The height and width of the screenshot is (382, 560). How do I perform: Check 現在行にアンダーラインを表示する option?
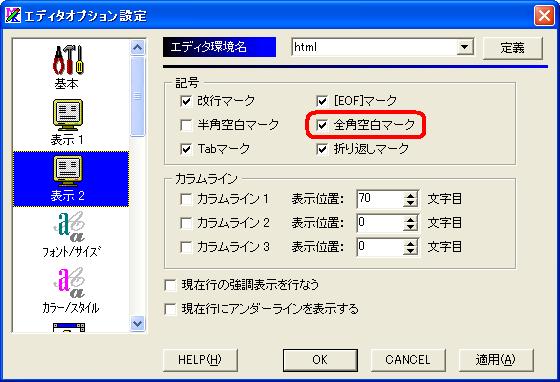(170, 309)
